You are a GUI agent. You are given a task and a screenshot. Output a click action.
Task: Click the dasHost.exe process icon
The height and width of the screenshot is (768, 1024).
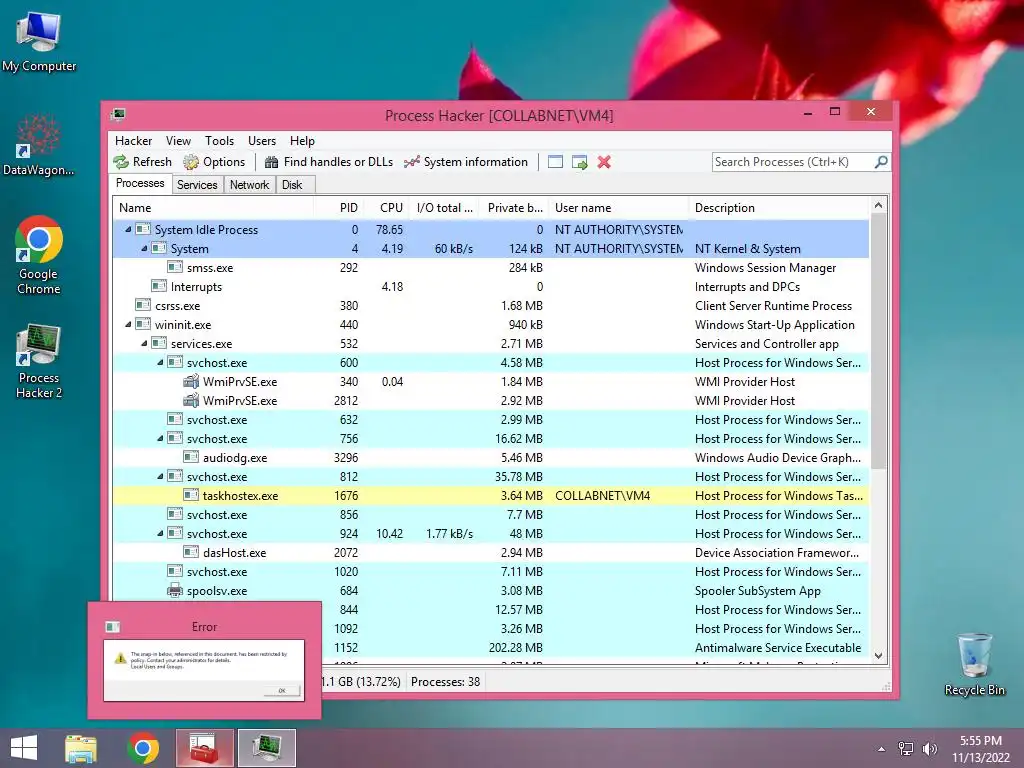click(191, 552)
